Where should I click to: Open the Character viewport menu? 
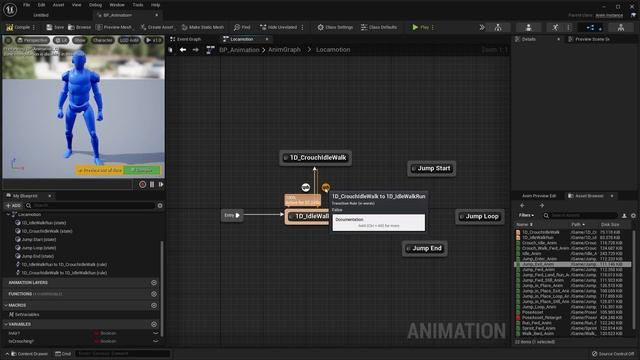click(x=102, y=40)
